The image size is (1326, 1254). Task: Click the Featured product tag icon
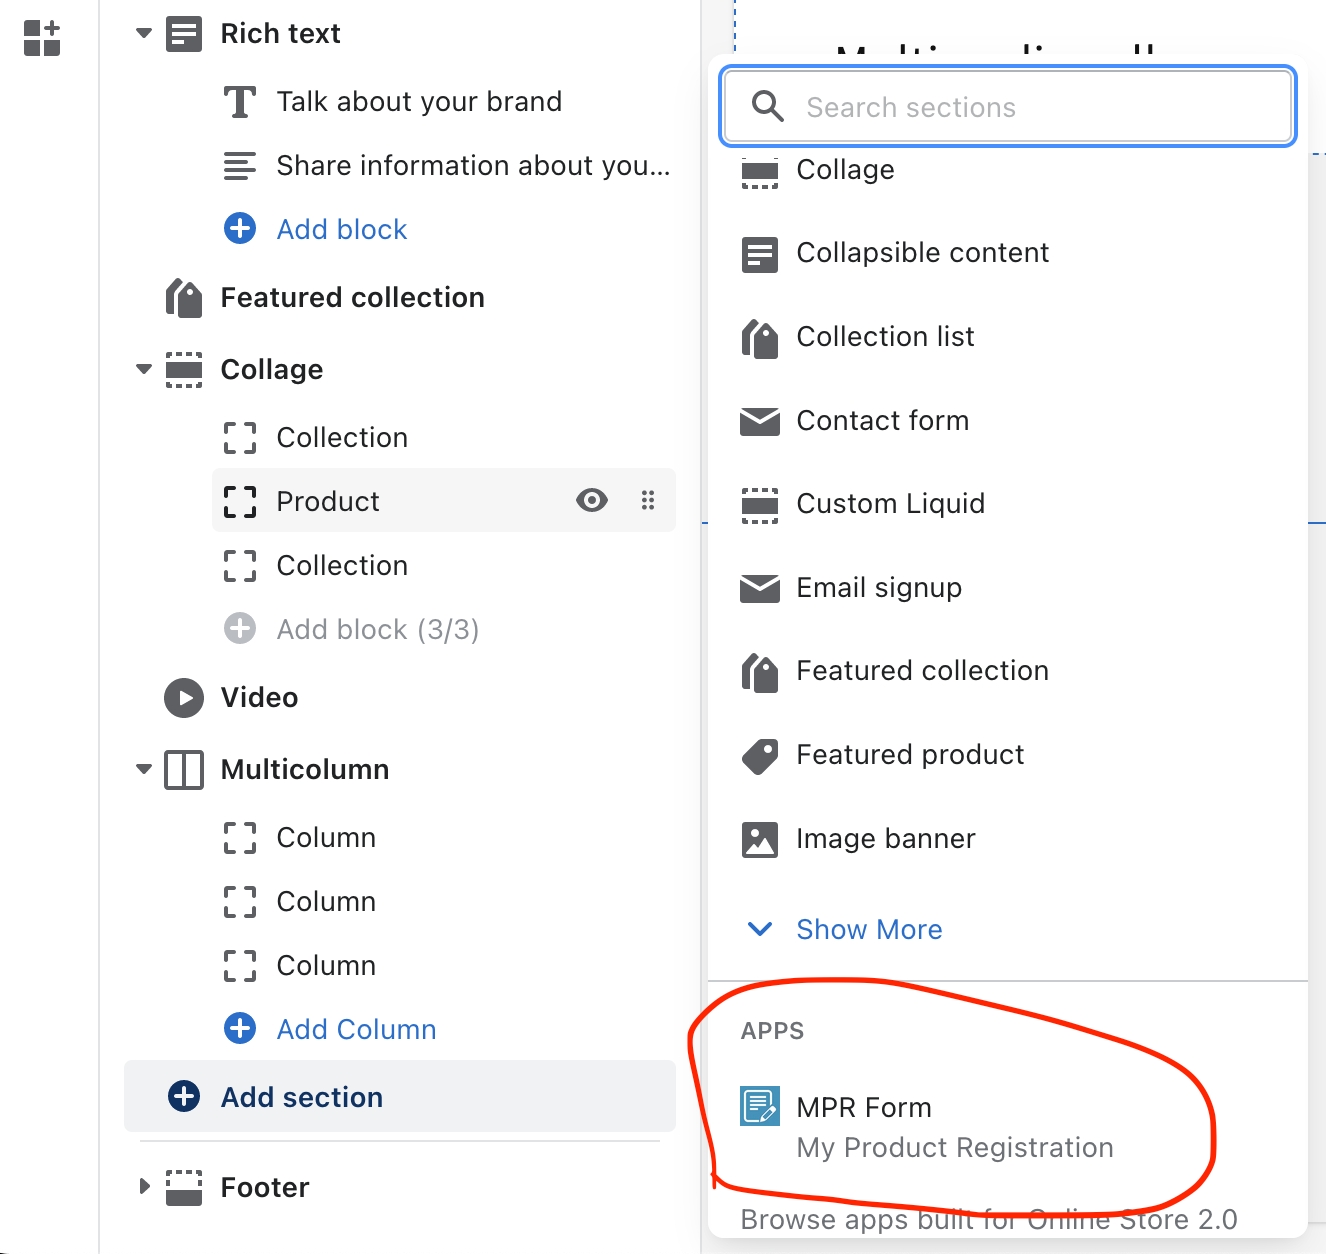pos(759,756)
